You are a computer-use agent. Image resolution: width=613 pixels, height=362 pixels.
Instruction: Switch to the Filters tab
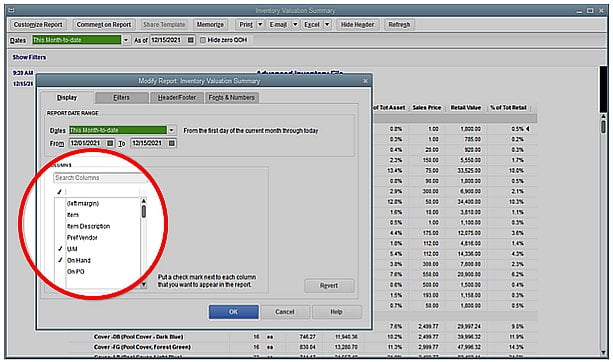(x=122, y=97)
